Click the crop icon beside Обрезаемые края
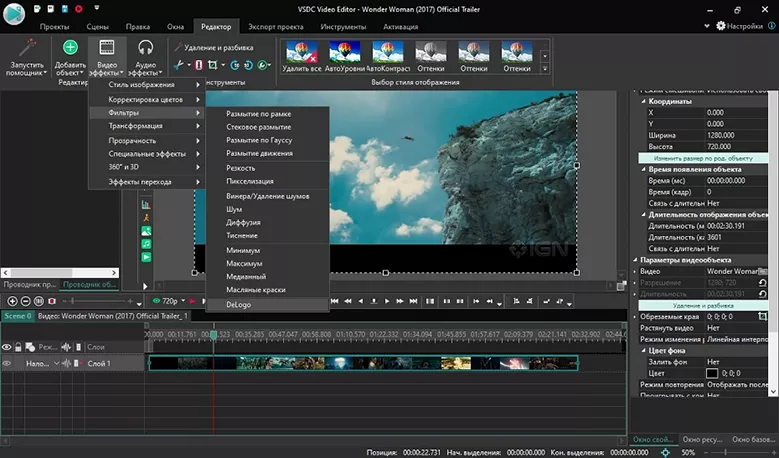Image resolution: width=779 pixels, height=458 pixels. point(762,316)
